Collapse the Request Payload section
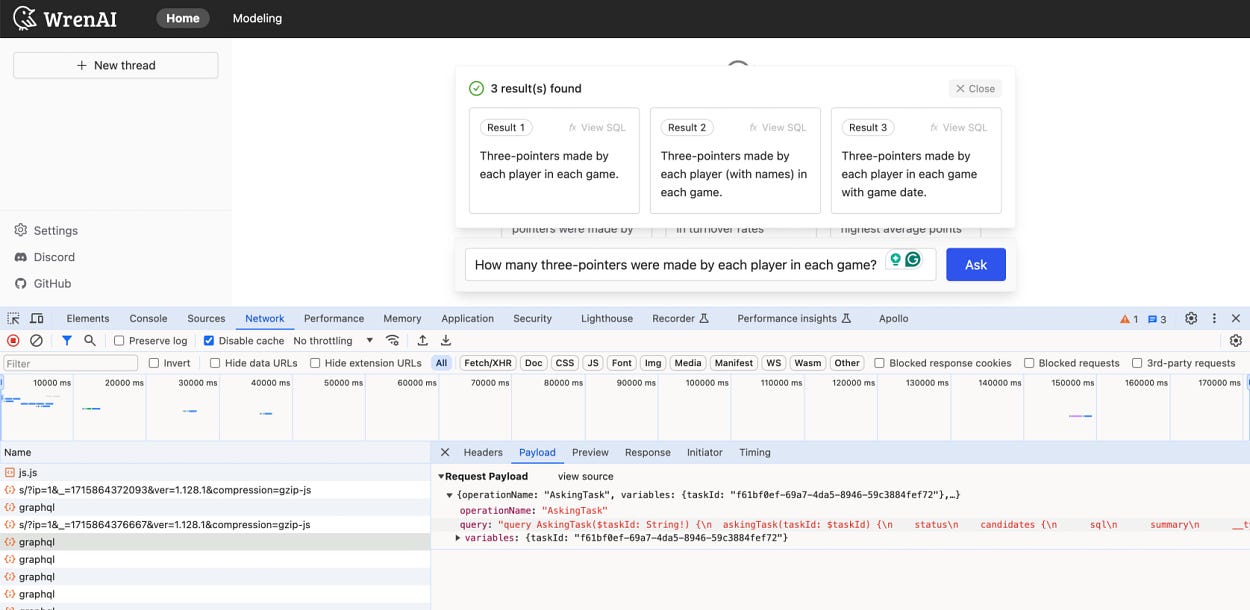The height and width of the screenshot is (610, 1250). point(440,476)
